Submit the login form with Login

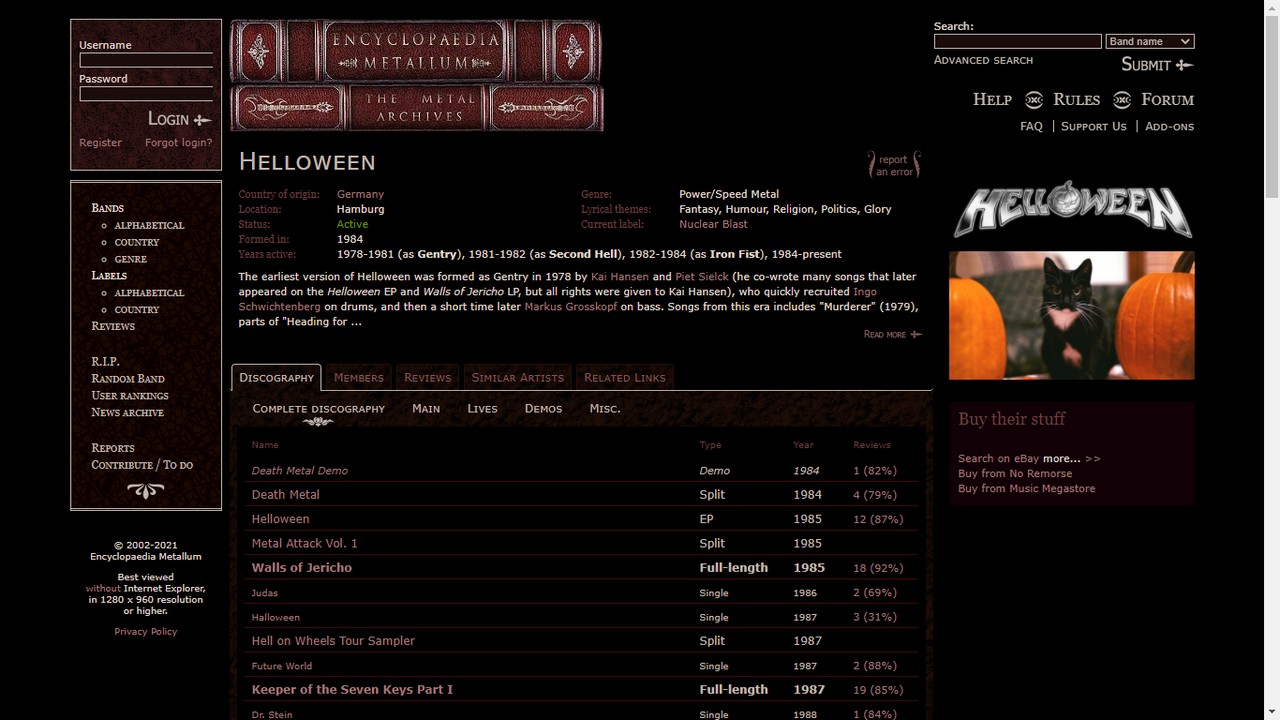pos(180,119)
